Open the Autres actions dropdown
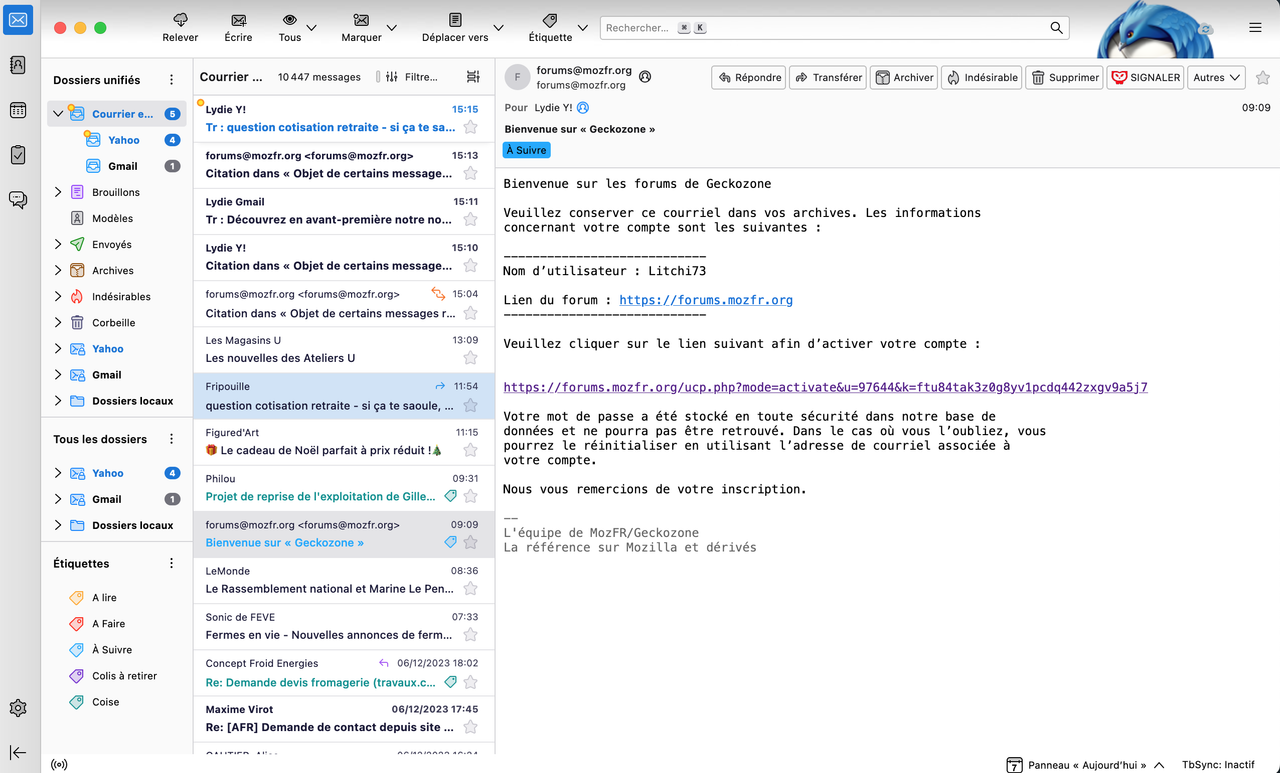Image resolution: width=1280 pixels, height=773 pixels. pyautogui.click(x=1216, y=77)
